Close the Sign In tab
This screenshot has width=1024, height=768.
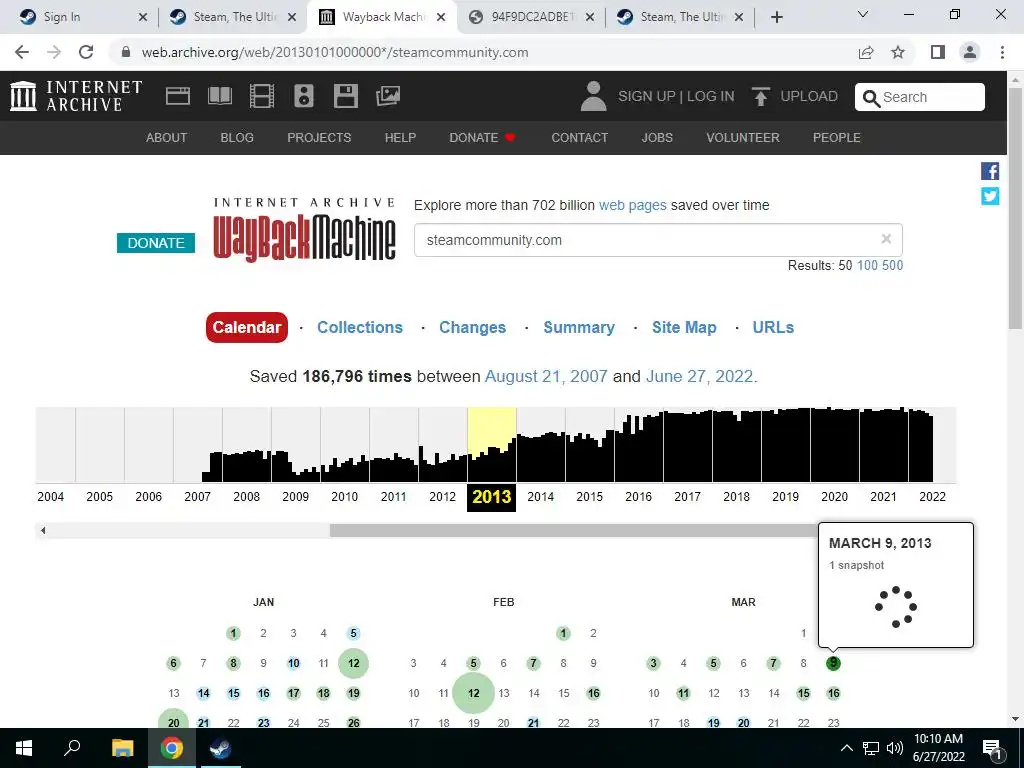click(x=143, y=17)
